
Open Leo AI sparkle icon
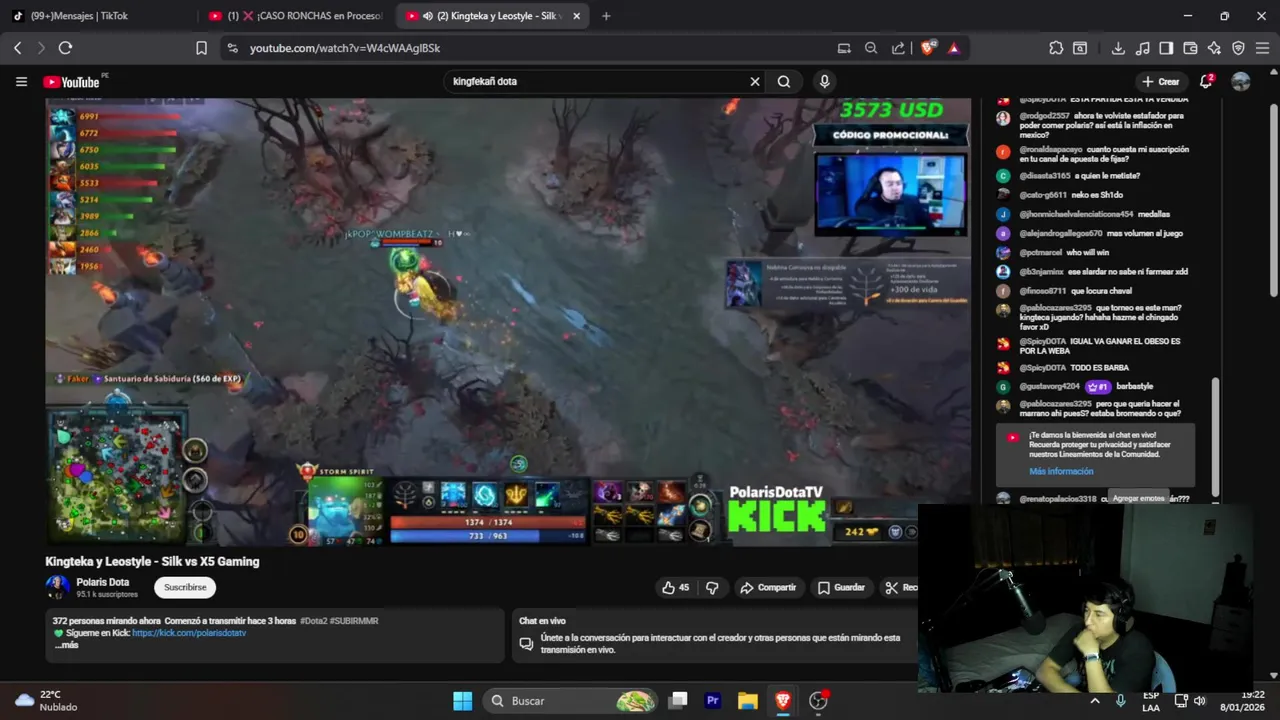1214,48
